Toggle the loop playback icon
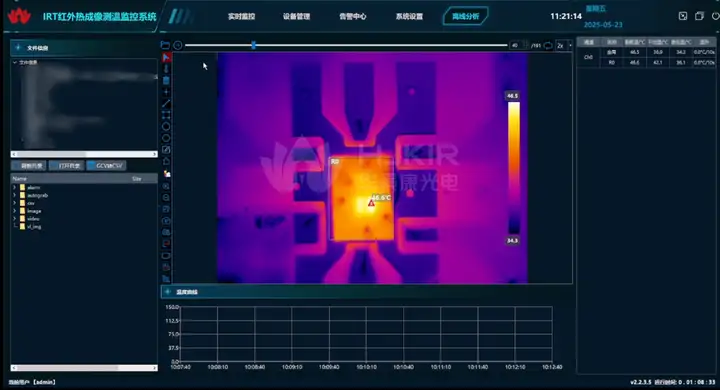This screenshot has height=390, width=720. 548,45
